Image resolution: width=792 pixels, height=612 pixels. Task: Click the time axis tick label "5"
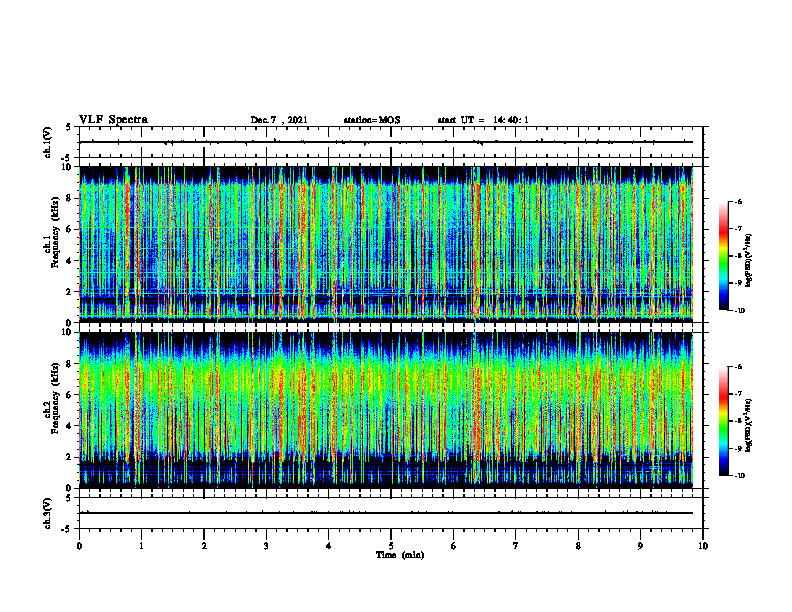tap(391, 546)
